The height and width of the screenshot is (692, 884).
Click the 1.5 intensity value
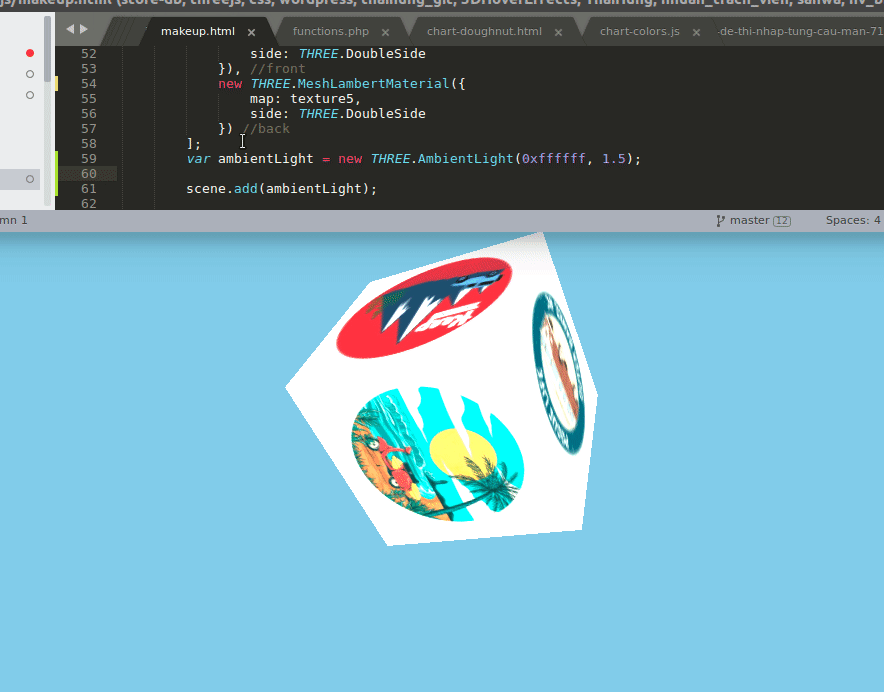pyautogui.click(x=614, y=158)
